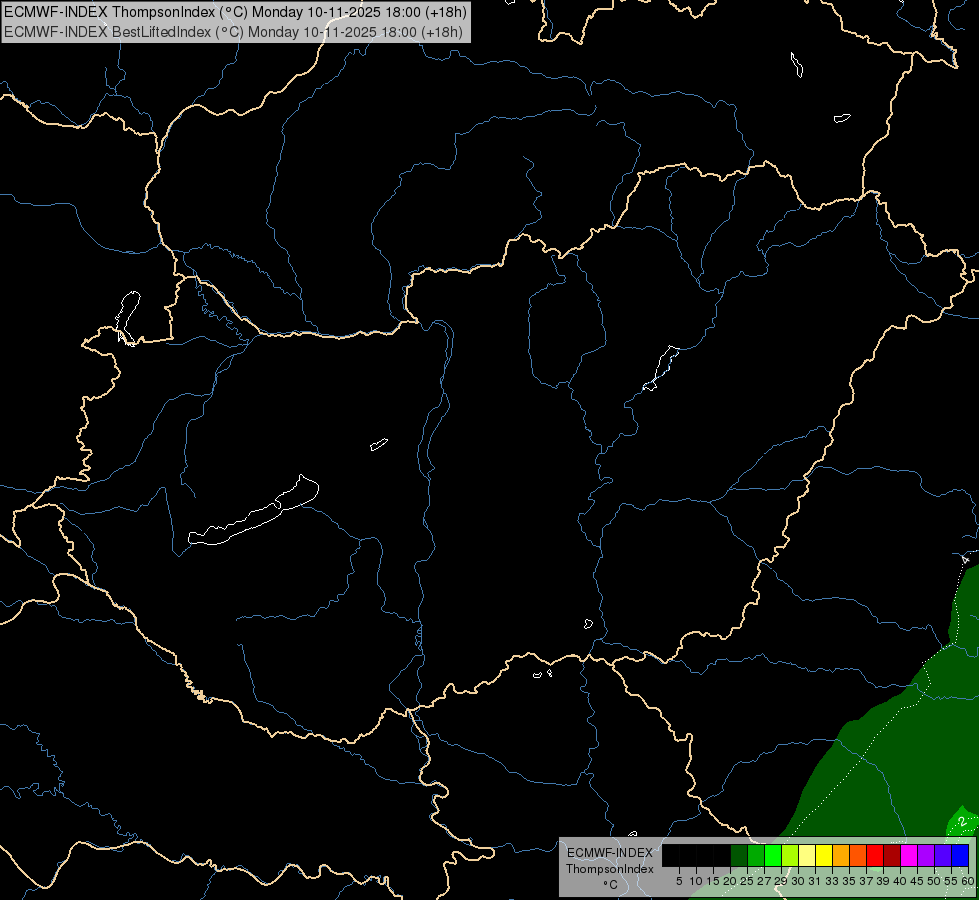Click the bright red 37-39 legend swatch

pos(875,855)
